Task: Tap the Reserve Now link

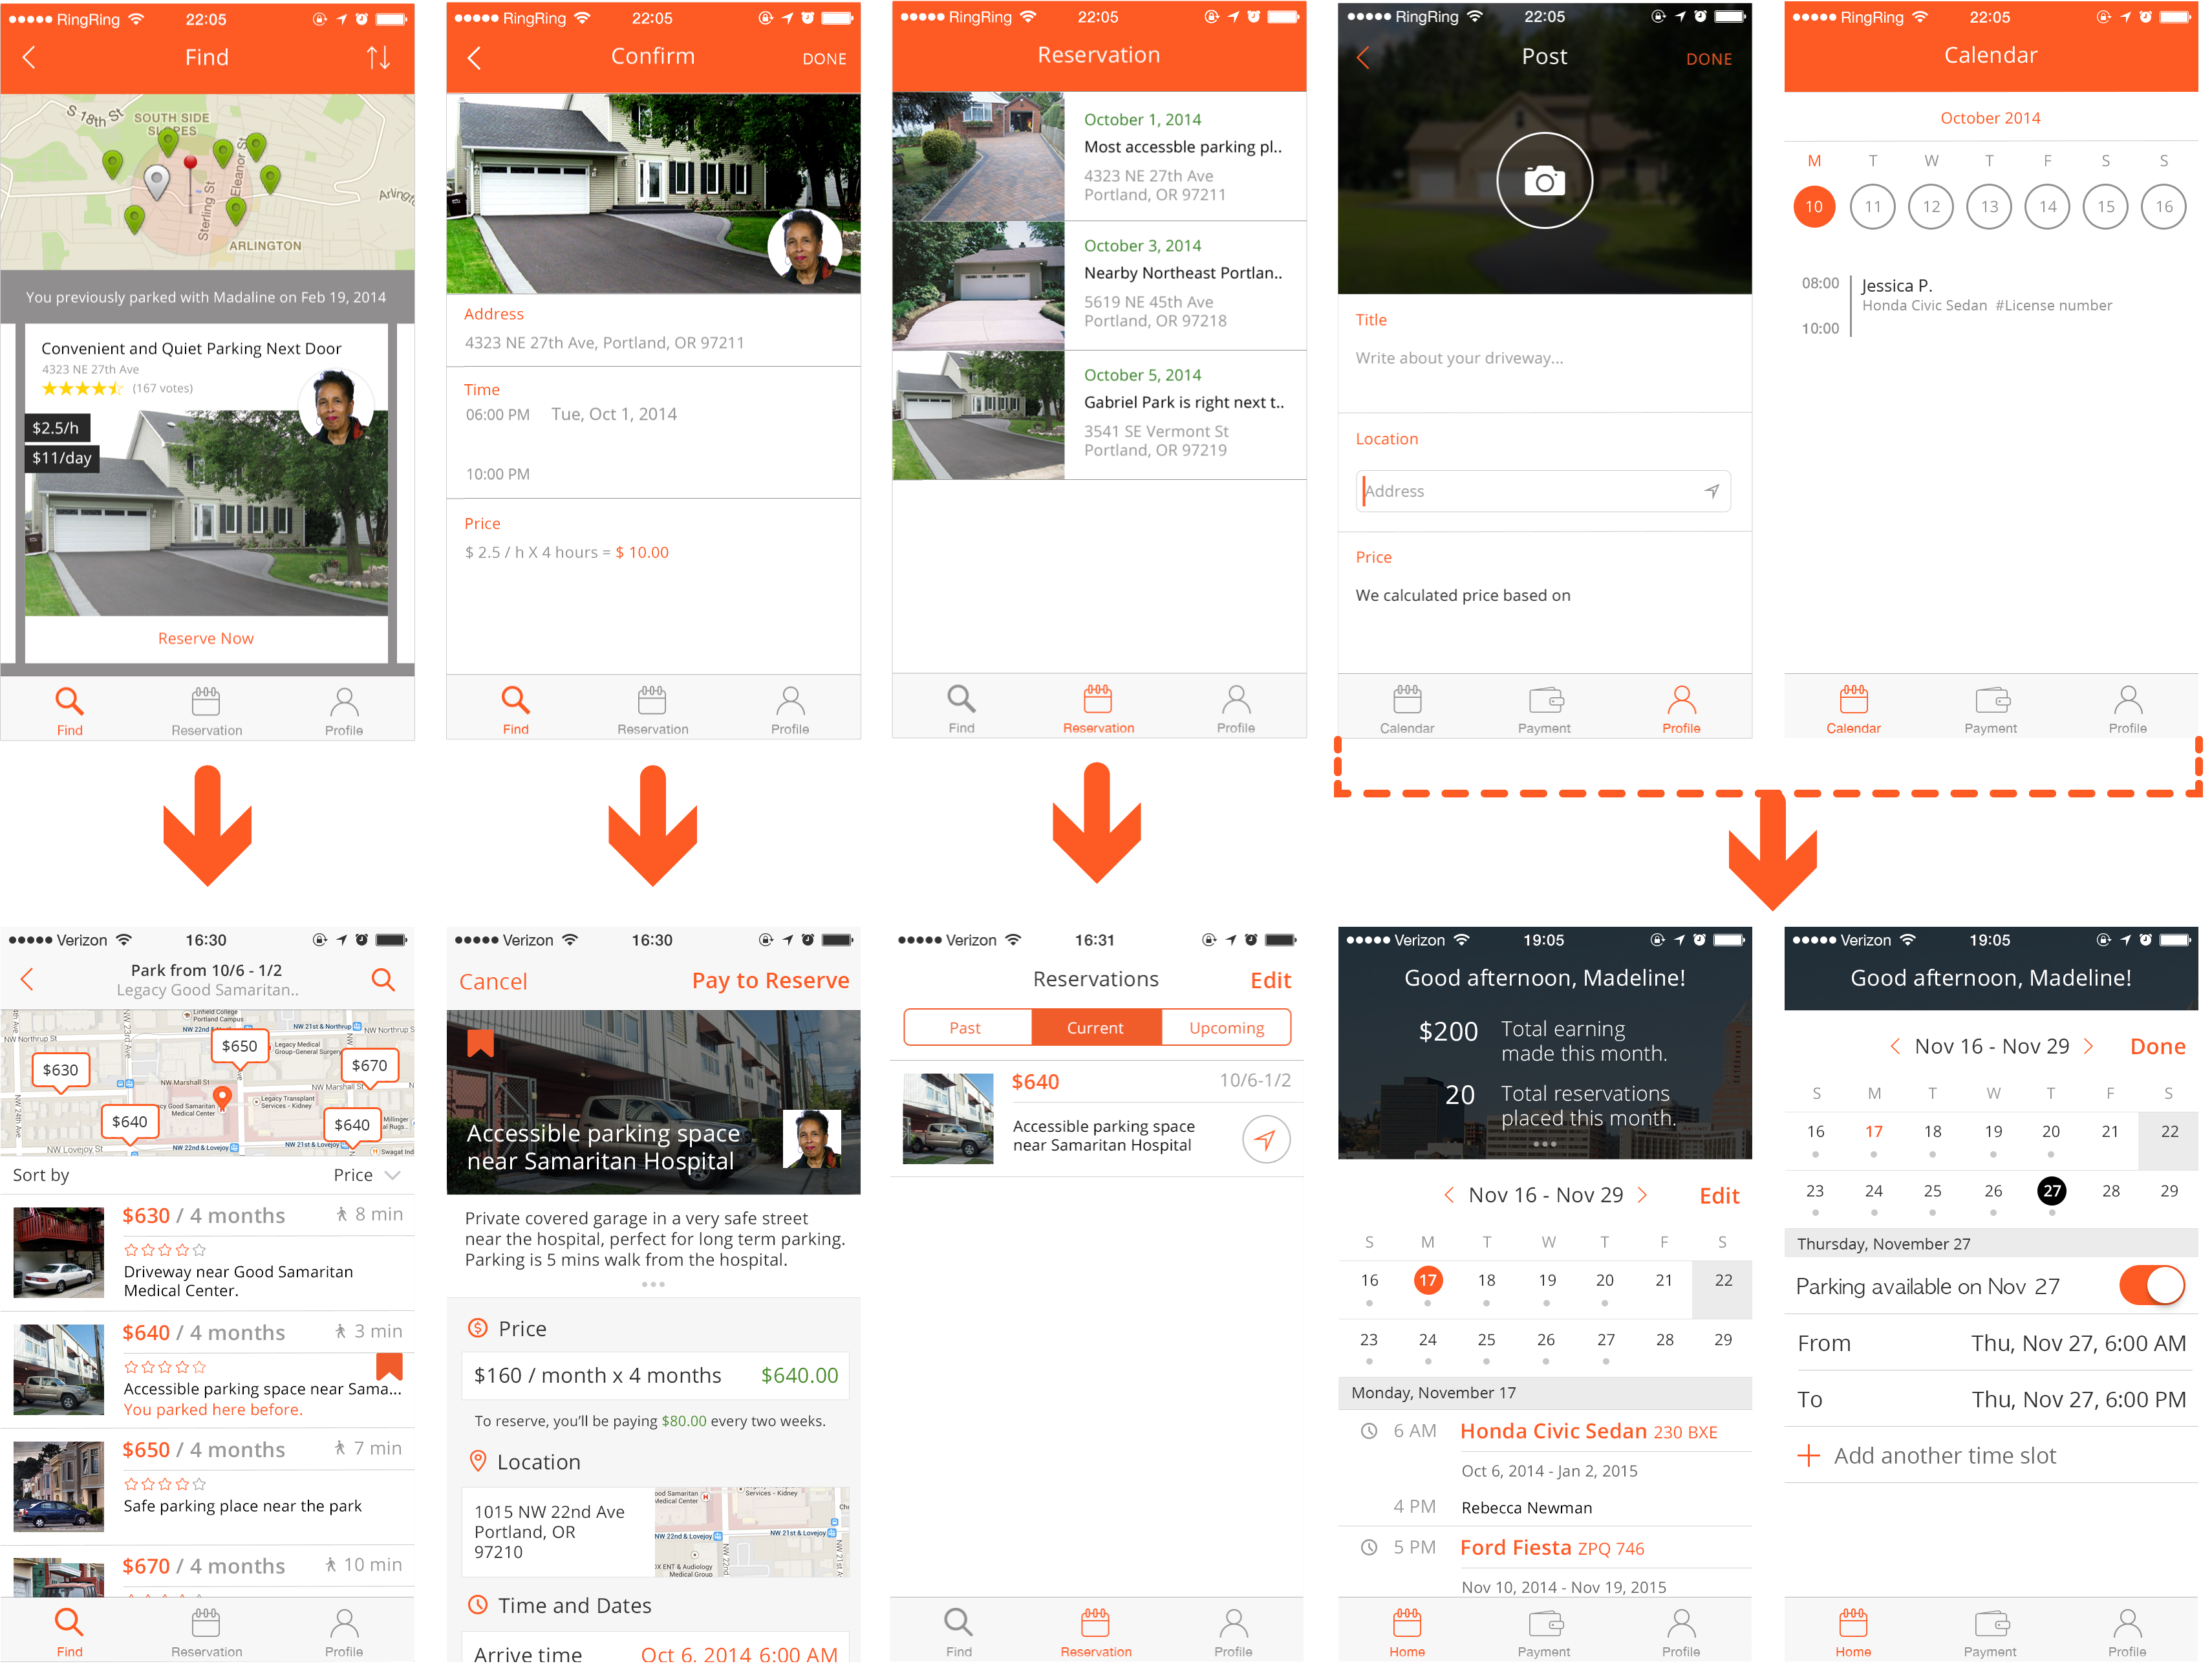Action: tap(206, 638)
